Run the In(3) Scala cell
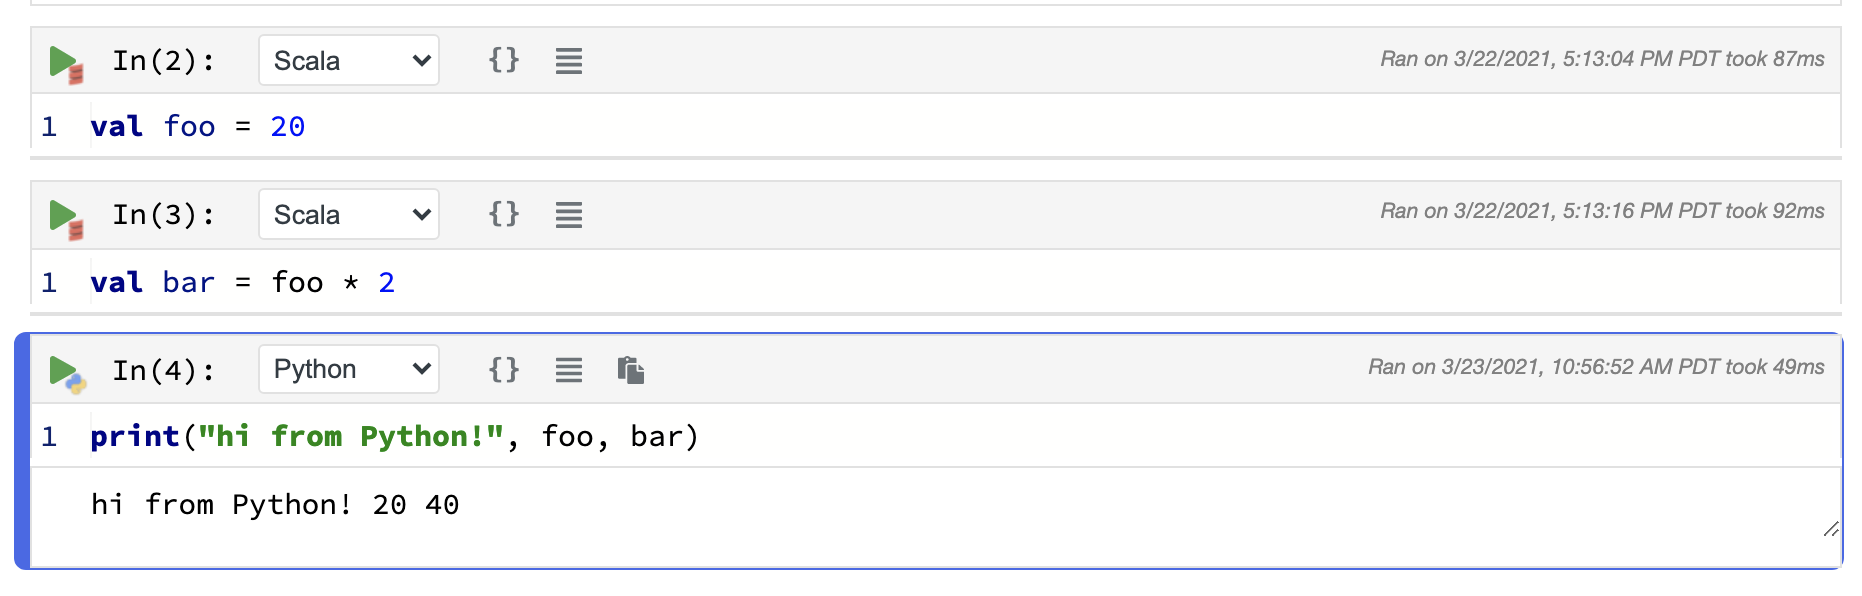The width and height of the screenshot is (1862, 596). 64,213
